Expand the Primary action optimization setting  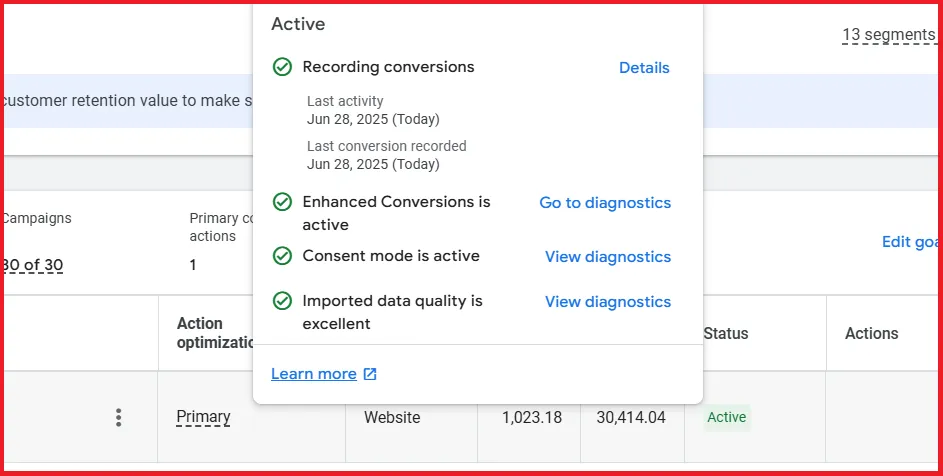point(203,417)
